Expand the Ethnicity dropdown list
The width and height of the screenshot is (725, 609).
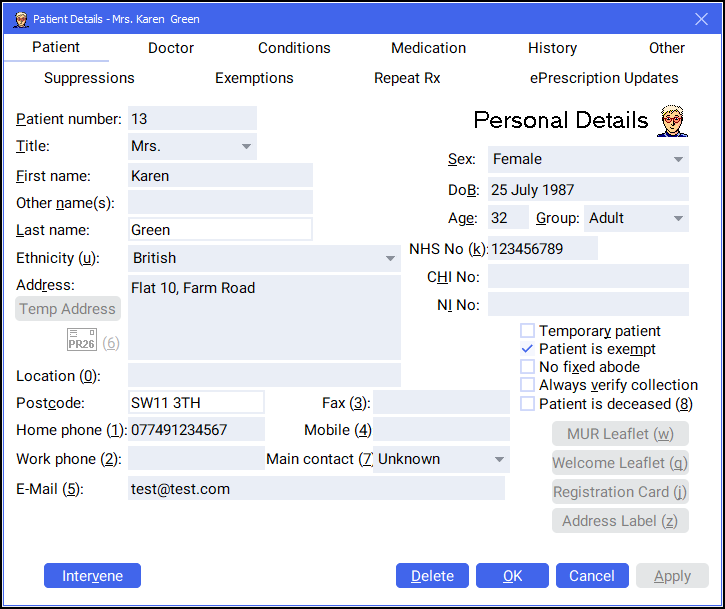click(390, 259)
